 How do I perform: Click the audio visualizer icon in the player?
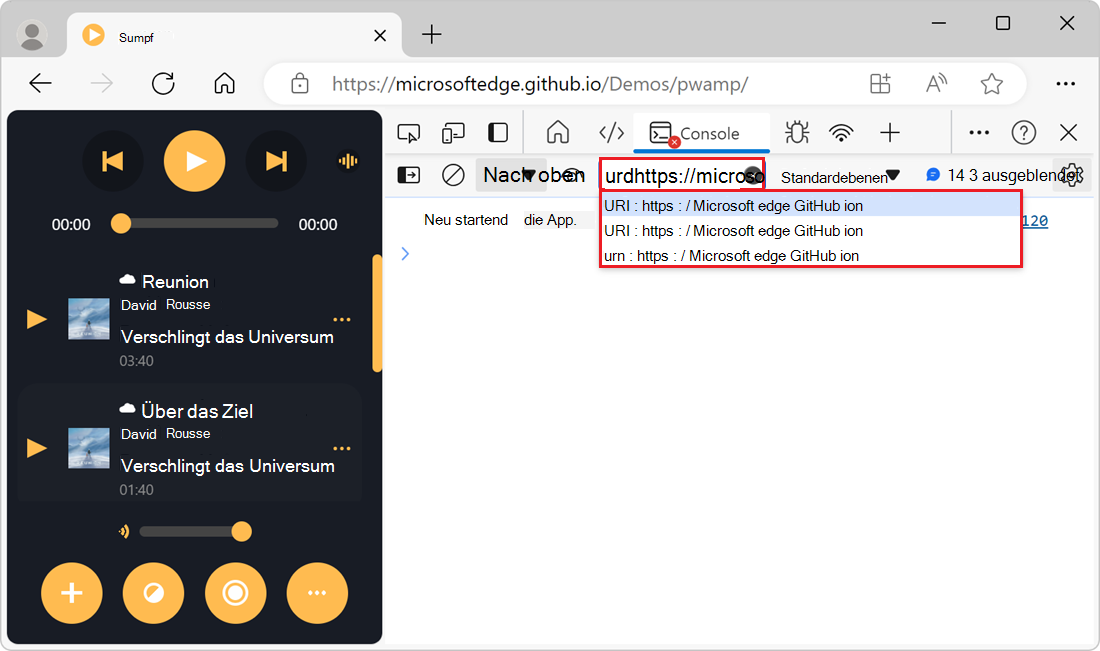pyautogui.click(x=347, y=160)
